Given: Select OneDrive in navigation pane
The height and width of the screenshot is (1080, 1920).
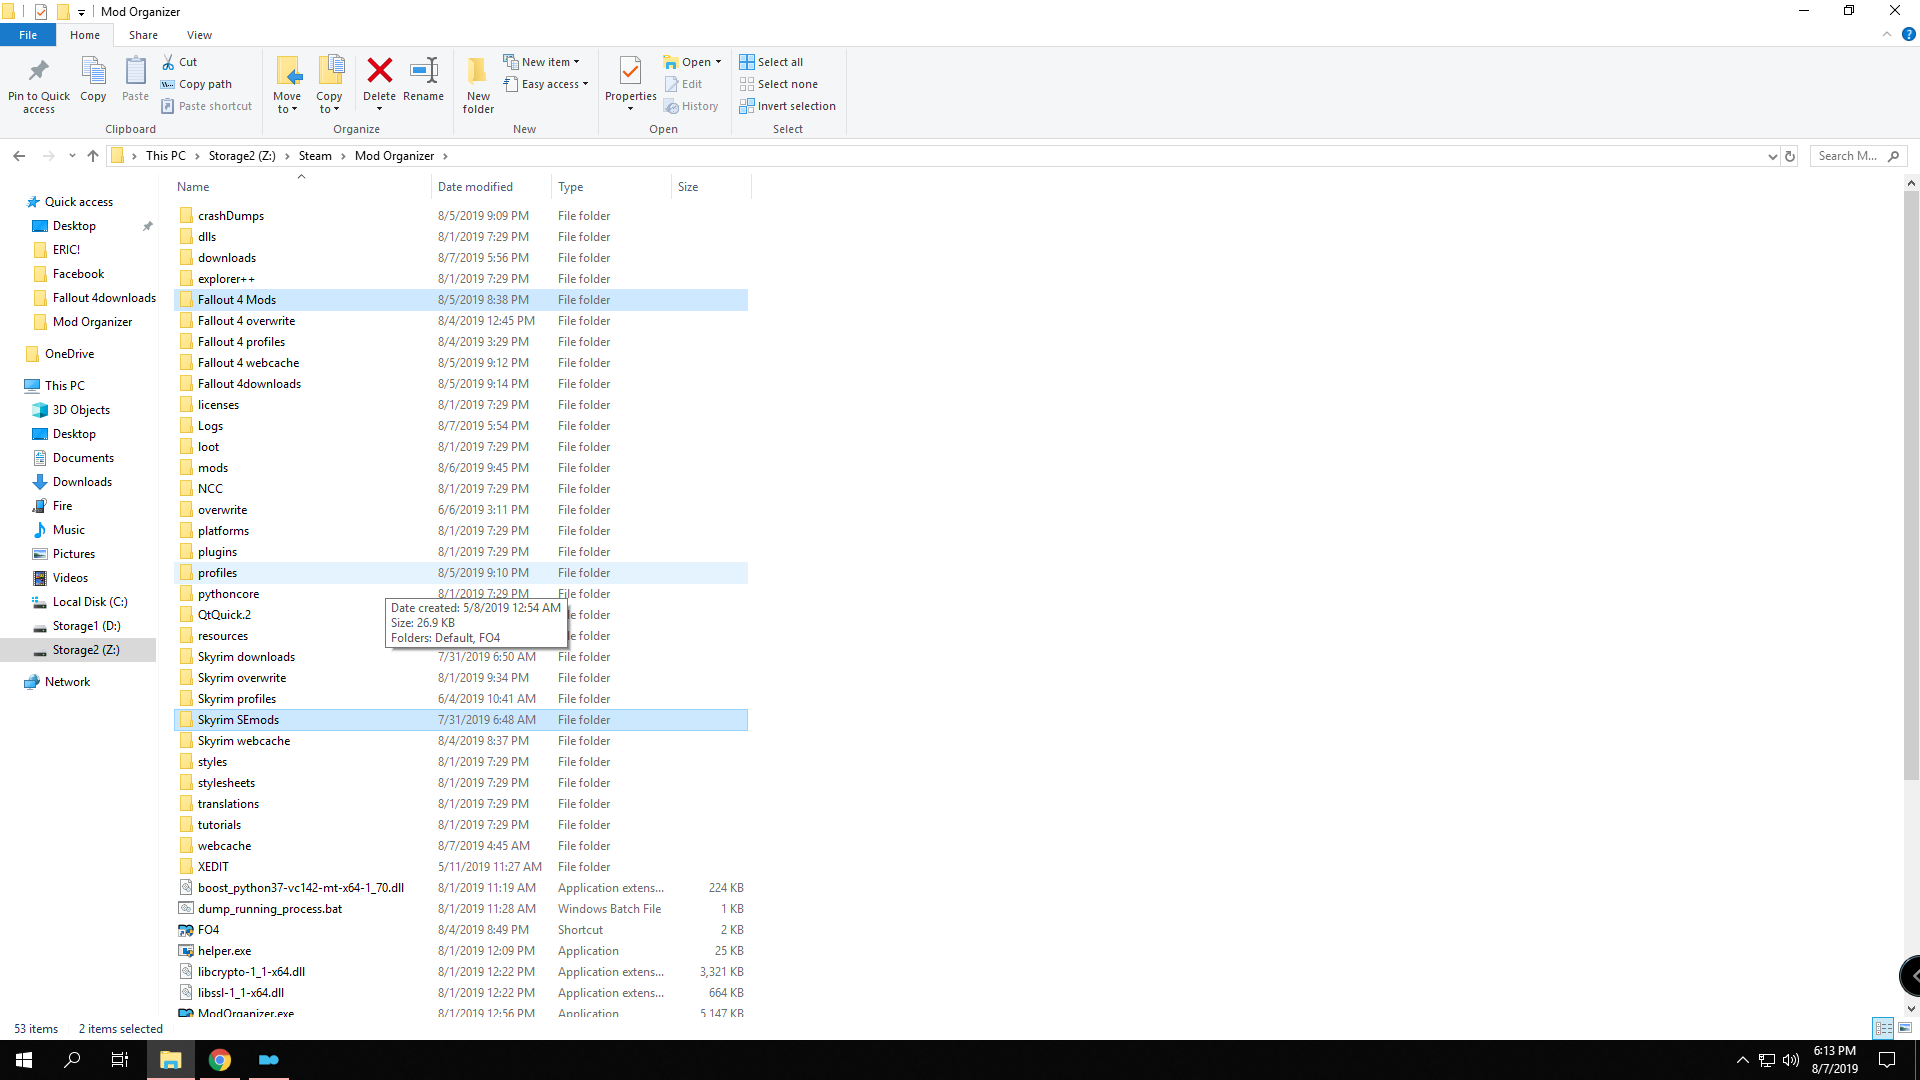Looking at the screenshot, I should click(69, 354).
